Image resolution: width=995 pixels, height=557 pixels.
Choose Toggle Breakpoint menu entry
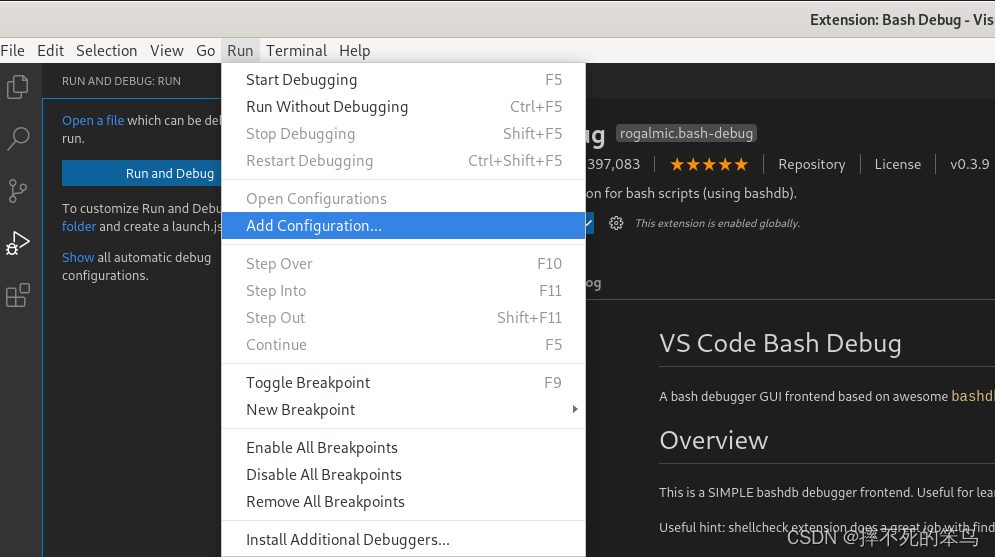(x=404, y=383)
